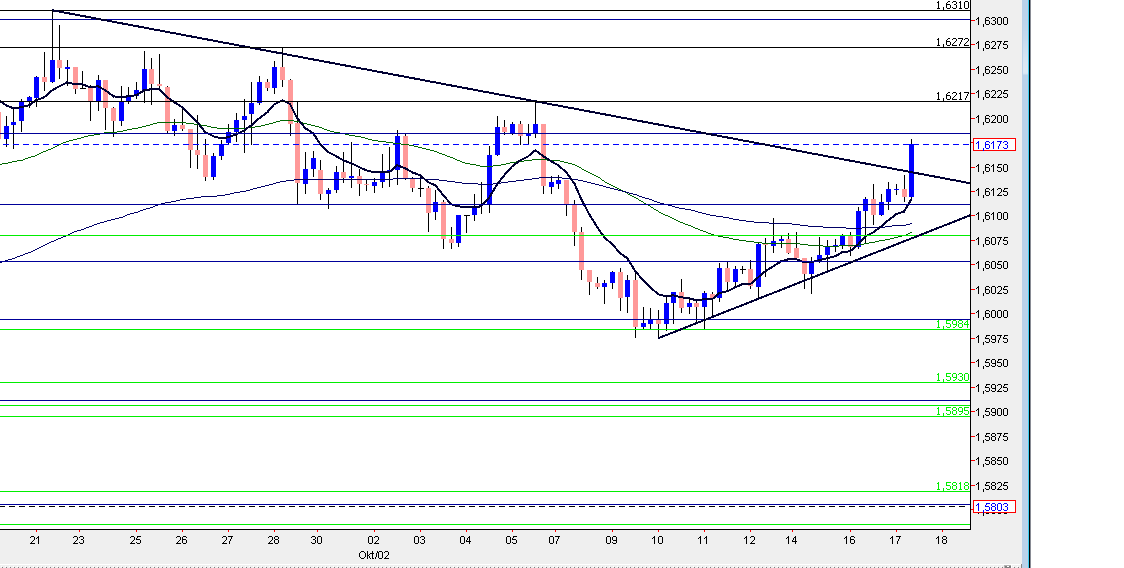Select the 1,6217 resistance level label

point(953,95)
